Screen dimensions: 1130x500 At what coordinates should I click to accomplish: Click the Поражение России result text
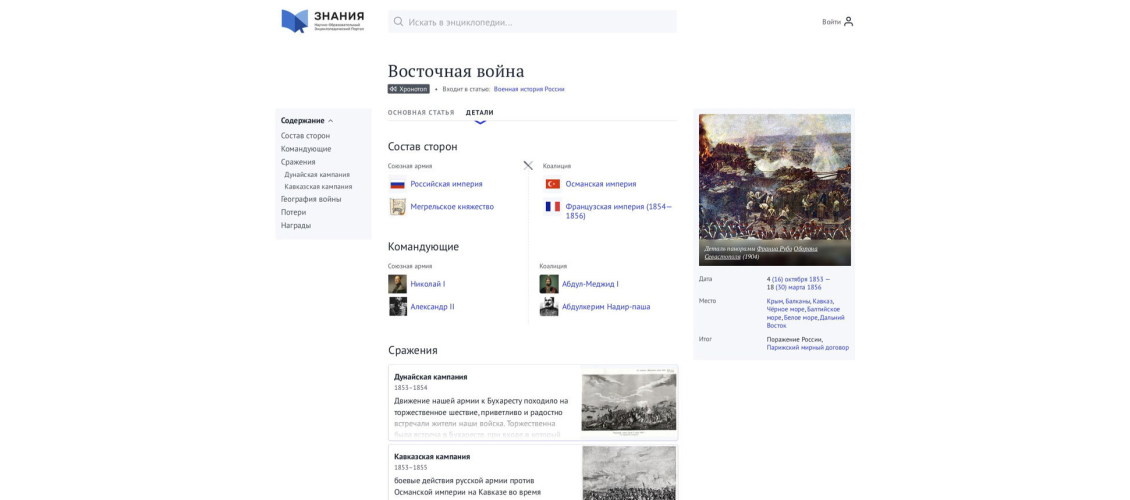click(x=795, y=339)
